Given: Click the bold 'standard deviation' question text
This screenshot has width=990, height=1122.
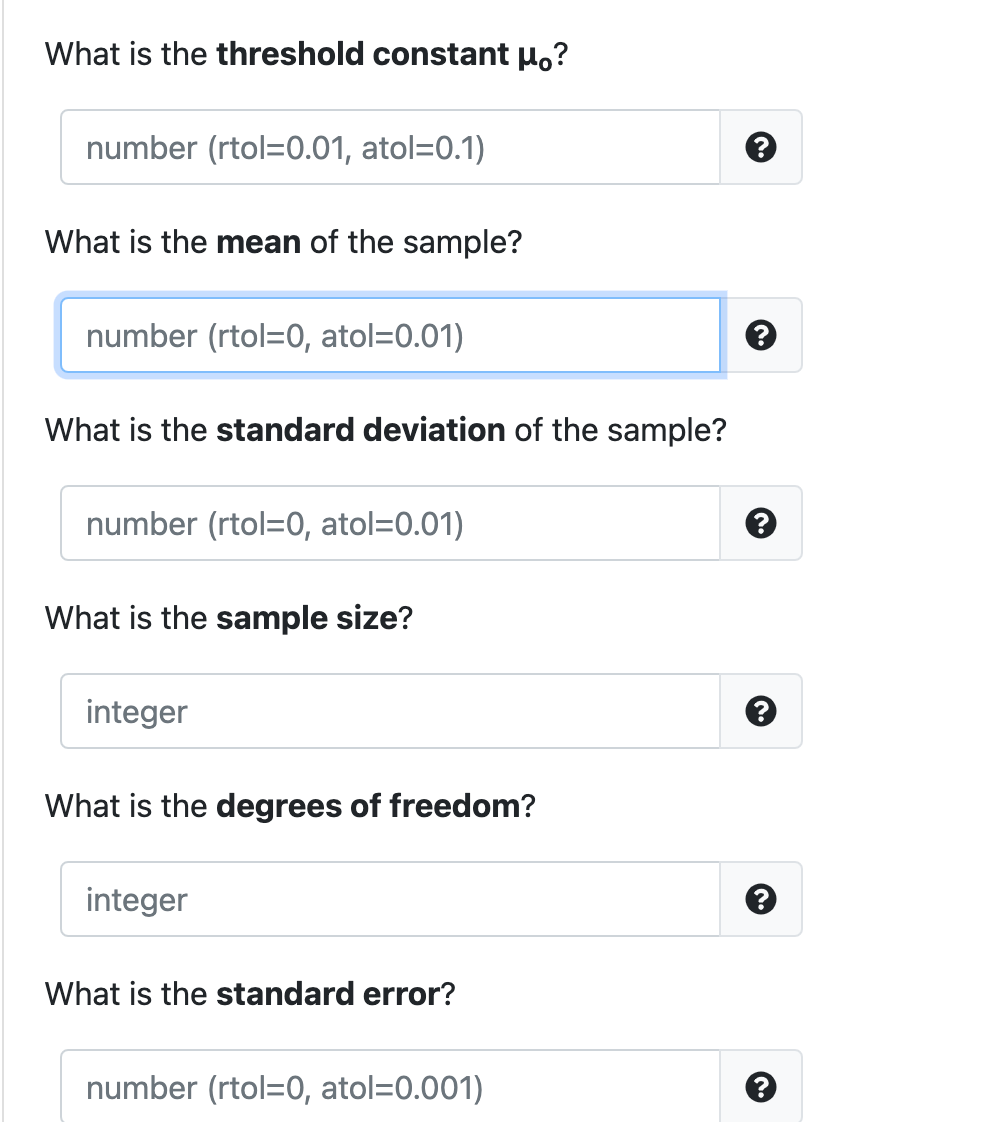Looking at the screenshot, I should point(361,430).
